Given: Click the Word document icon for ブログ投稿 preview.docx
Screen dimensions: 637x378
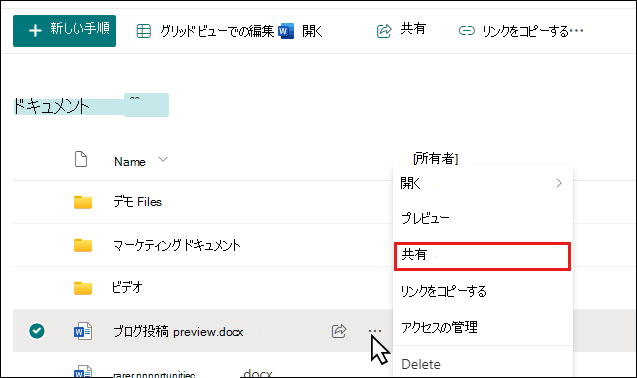Looking at the screenshot, I should coord(83,331).
